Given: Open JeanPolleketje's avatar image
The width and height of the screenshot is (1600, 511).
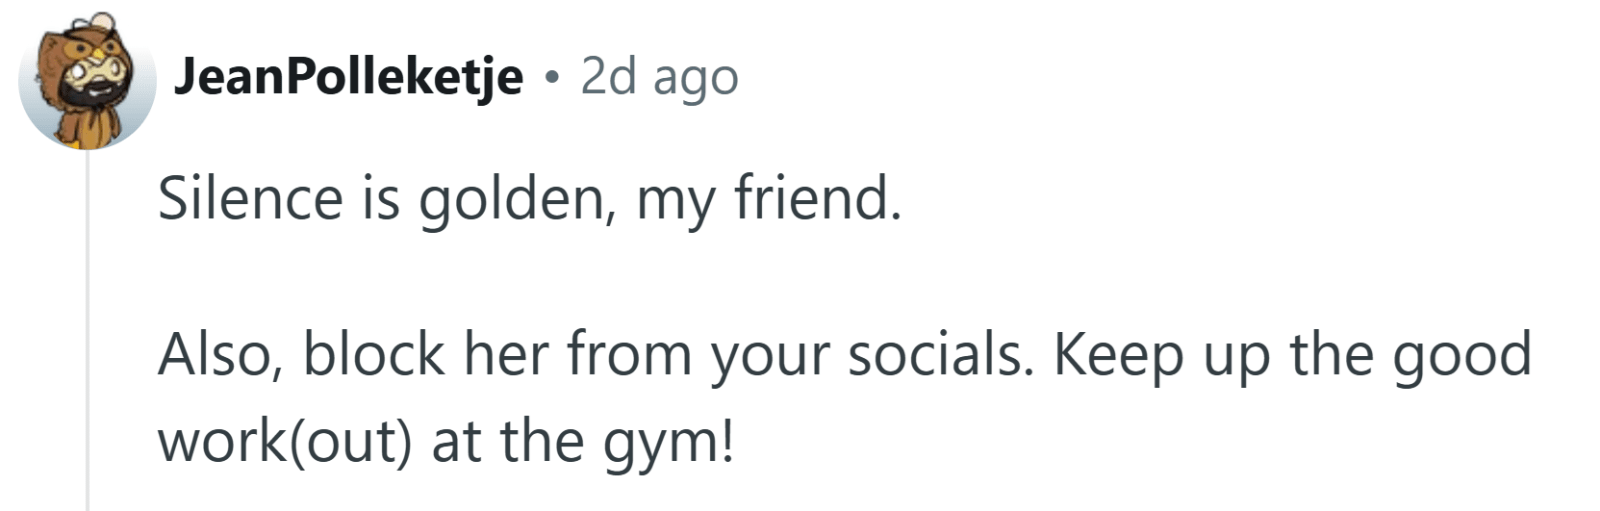Looking at the screenshot, I should tap(87, 82).
